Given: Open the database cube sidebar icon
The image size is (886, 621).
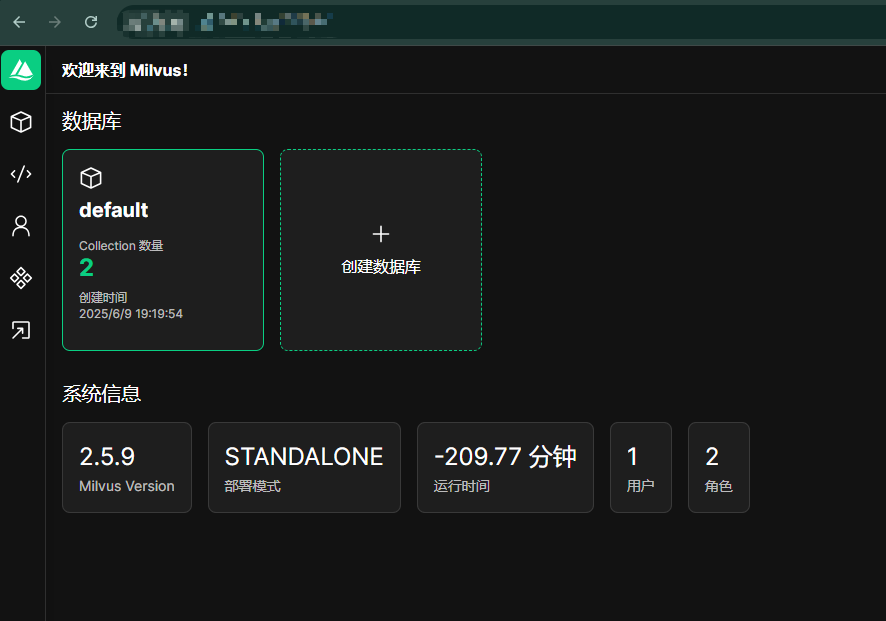Looking at the screenshot, I should (x=21, y=122).
